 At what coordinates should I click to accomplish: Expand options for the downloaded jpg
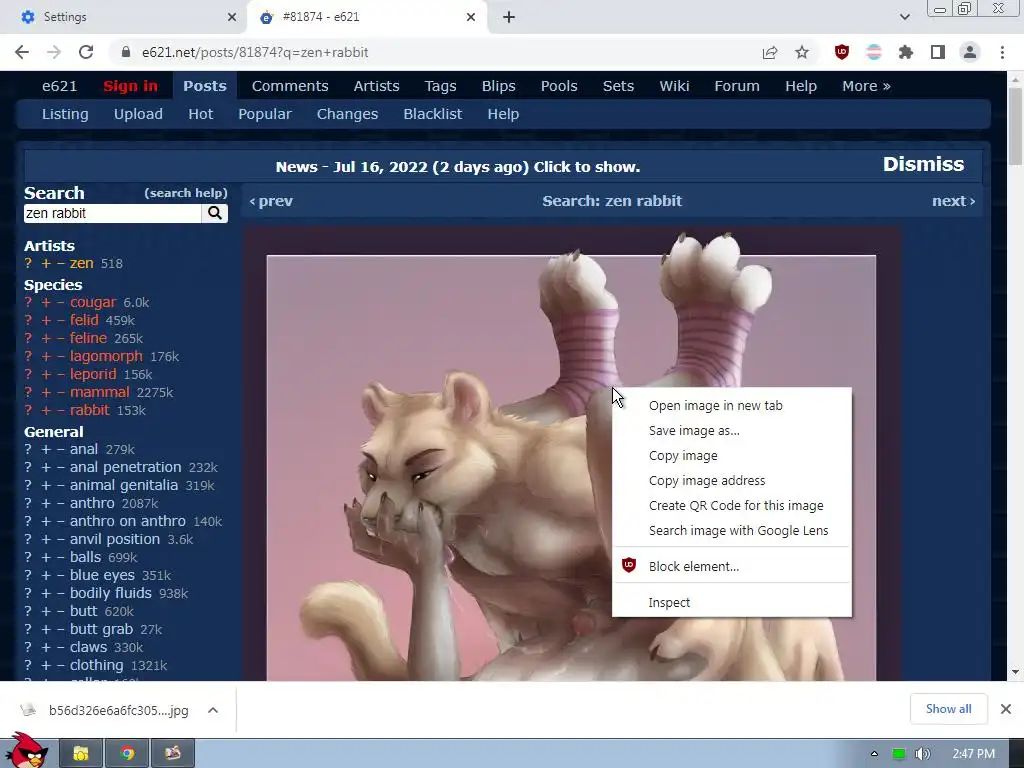213,710
